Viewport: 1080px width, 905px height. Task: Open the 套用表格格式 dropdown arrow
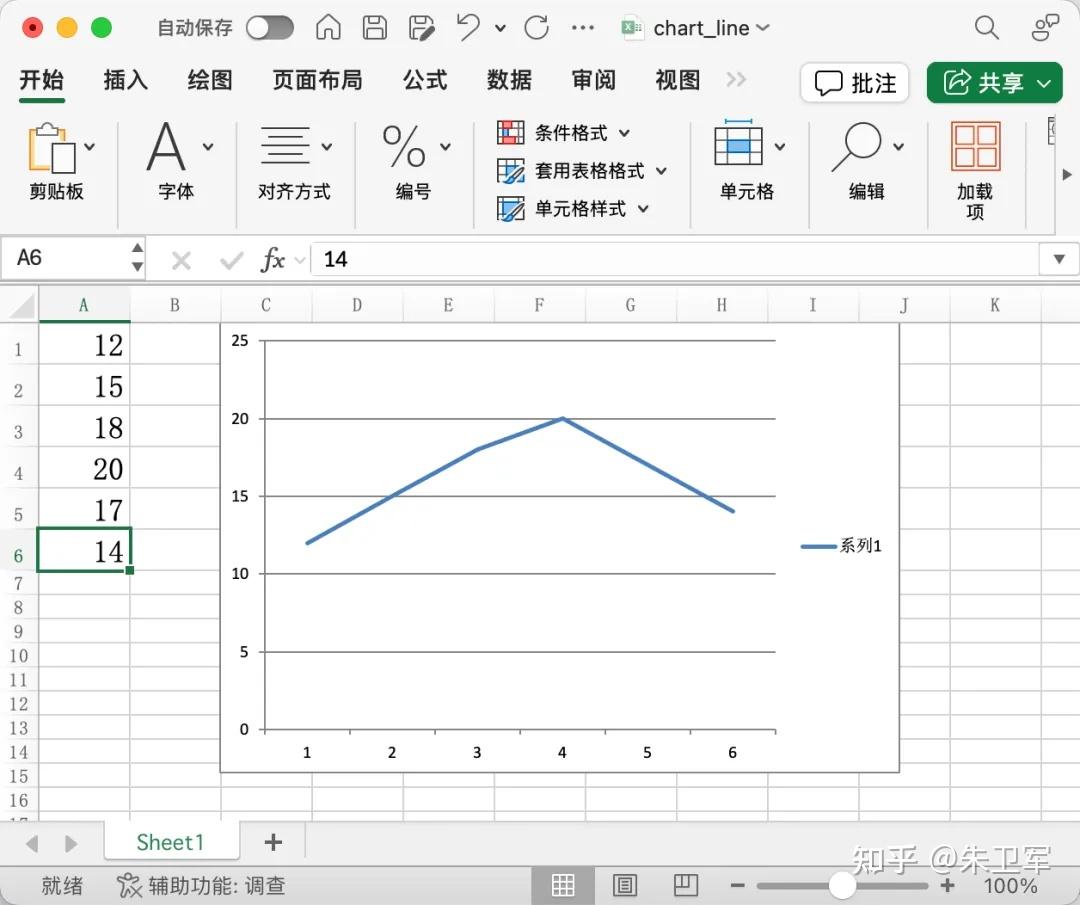click(660, 171)
